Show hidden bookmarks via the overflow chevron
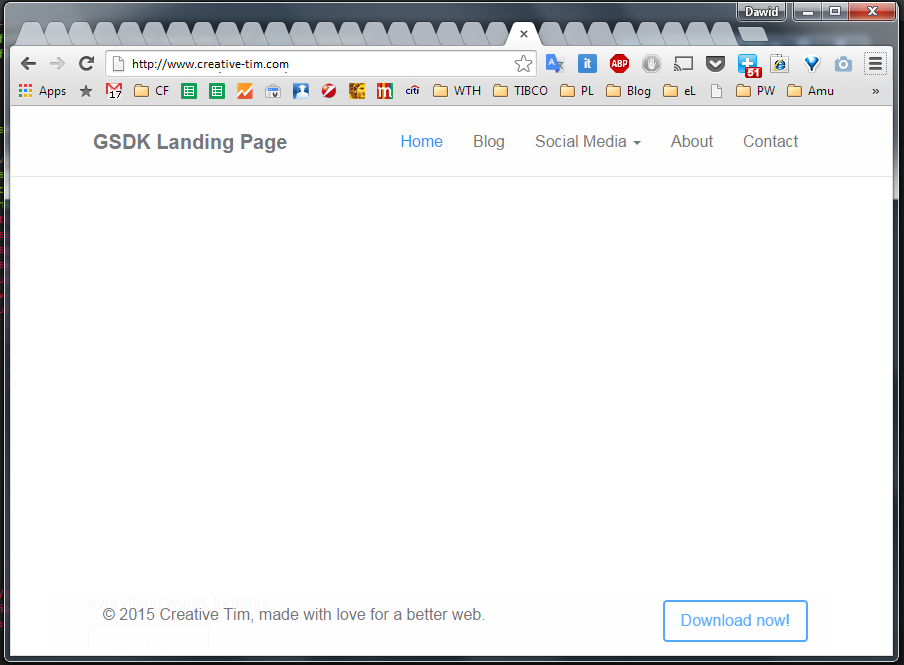The width and height of the screenshot is (904, 665). click(x=875, y=91)
